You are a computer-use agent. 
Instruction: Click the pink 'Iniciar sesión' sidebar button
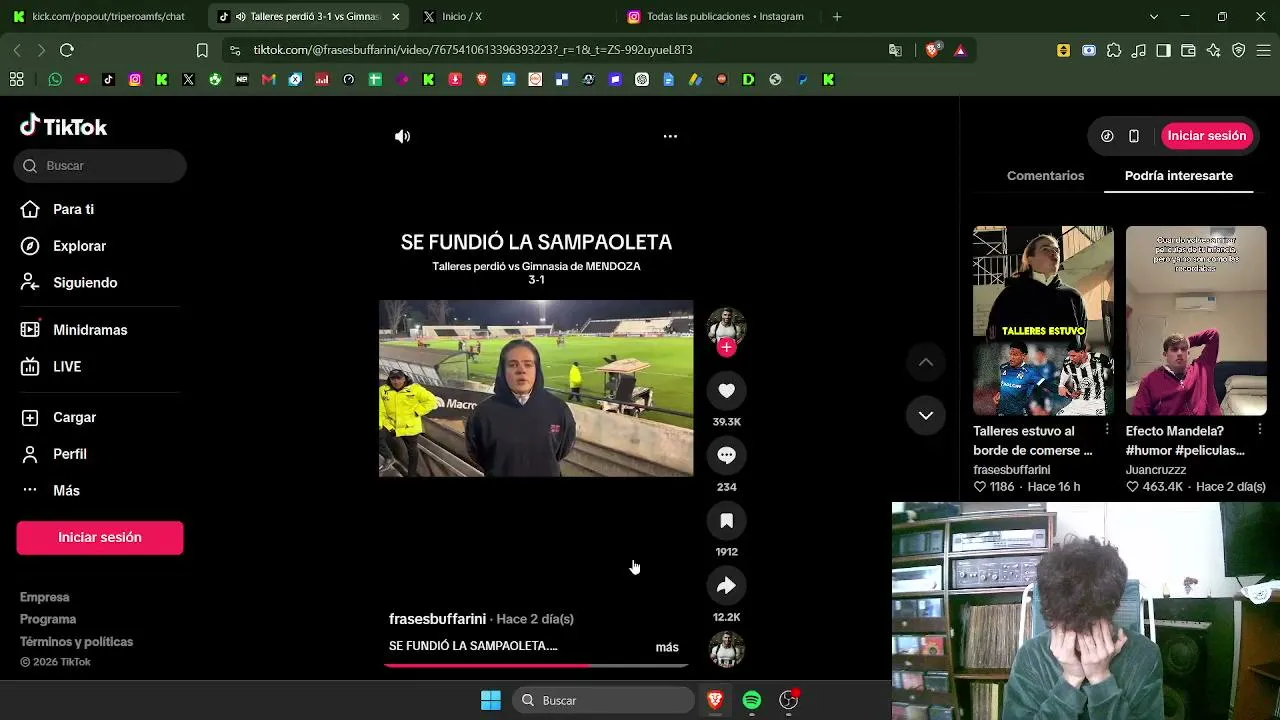point(100,537)
